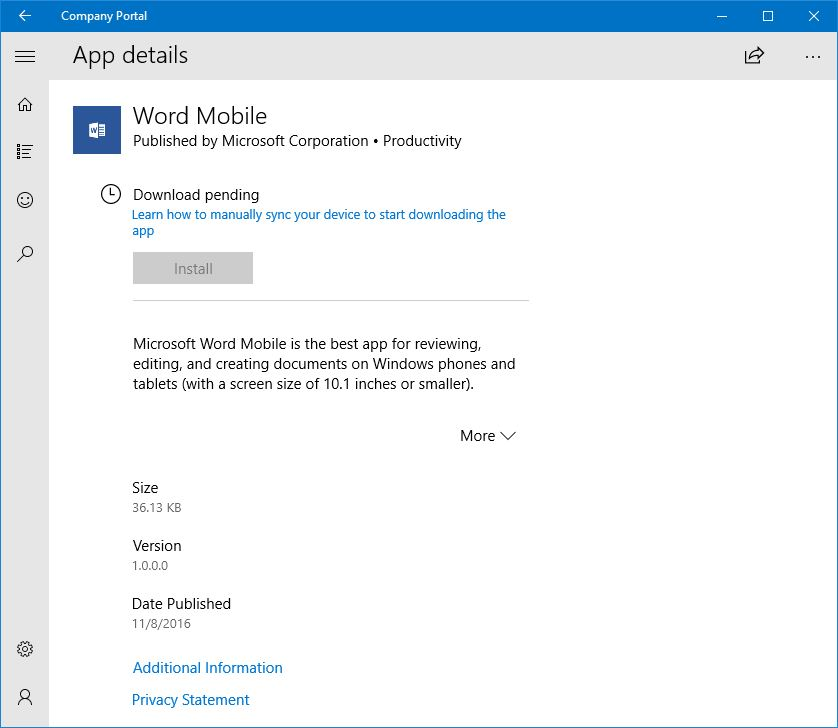The image size is (838, 728).
Task: Expand the More section of the description
Action: click(x=487, y=436)
